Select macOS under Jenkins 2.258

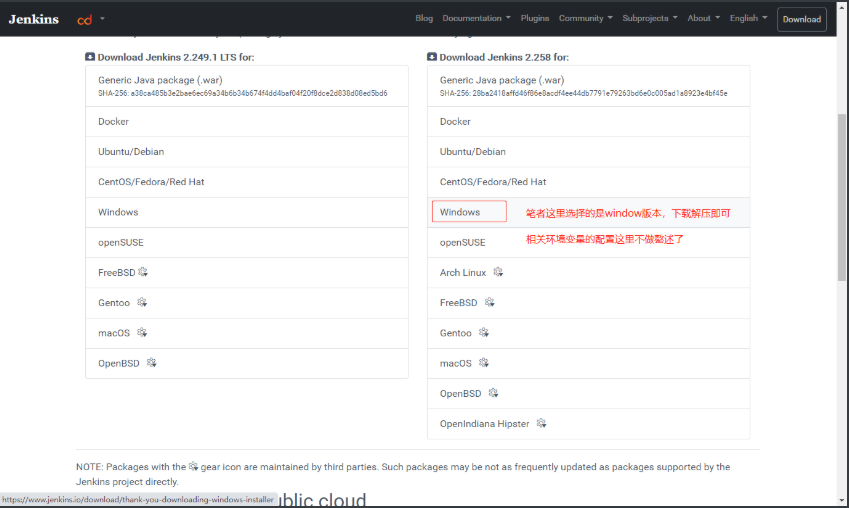[x=589, y=363]
